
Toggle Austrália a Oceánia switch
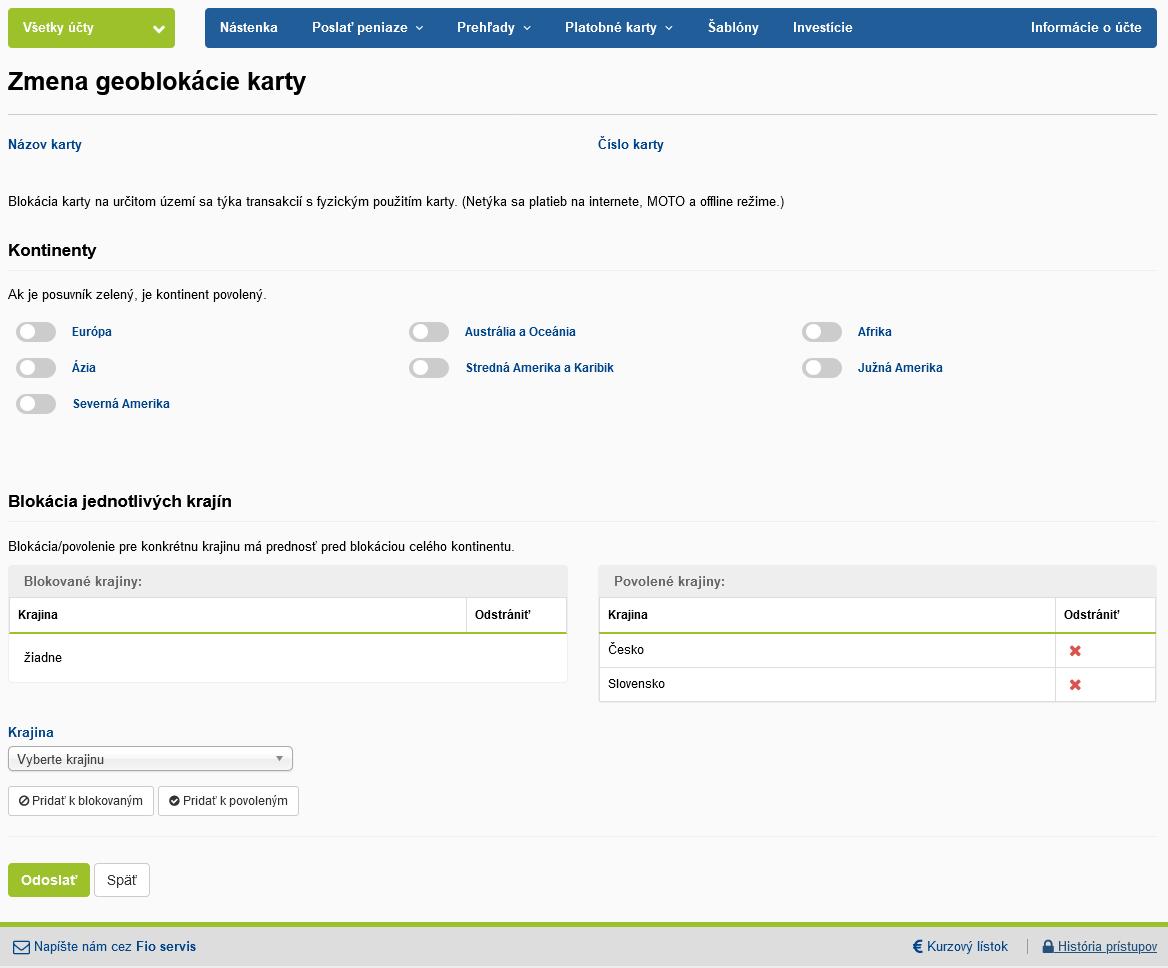tap(429, 332)
